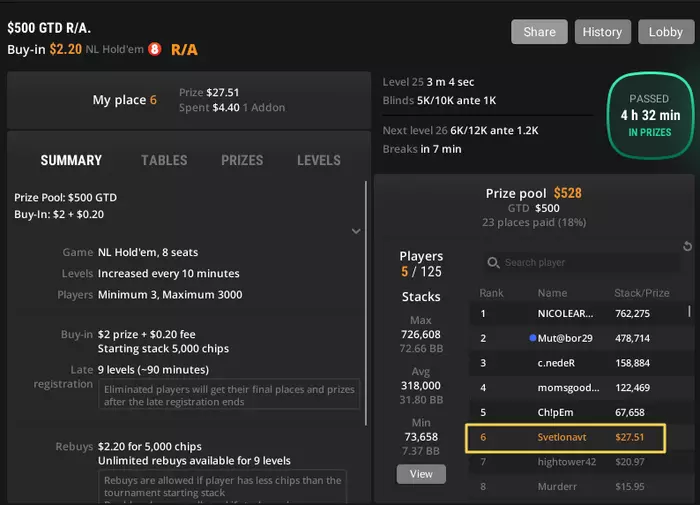Focus the Search player field
The image size is (700, 505).
point(583,263)
